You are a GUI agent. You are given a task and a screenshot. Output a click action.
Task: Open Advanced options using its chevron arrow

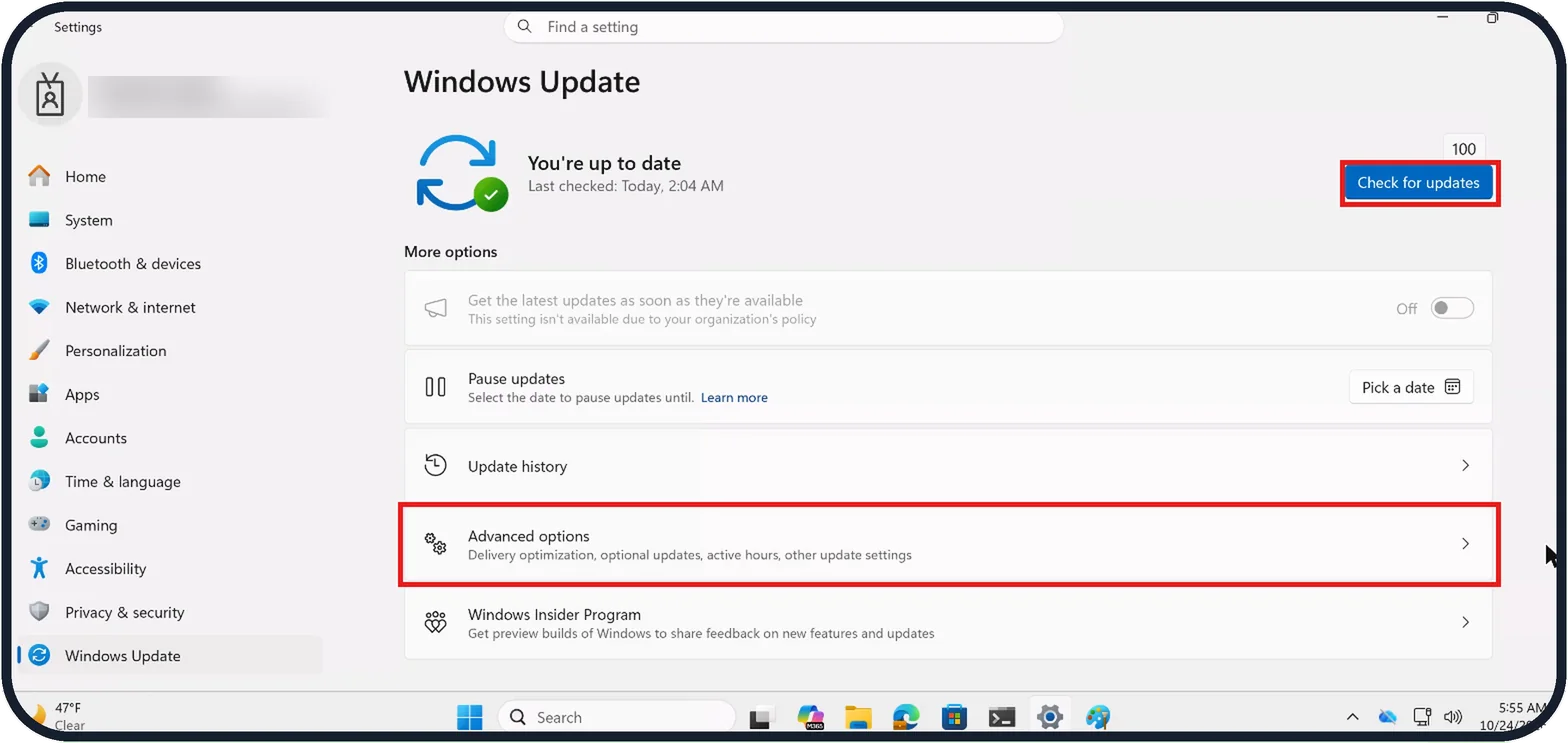(1465, 544)
